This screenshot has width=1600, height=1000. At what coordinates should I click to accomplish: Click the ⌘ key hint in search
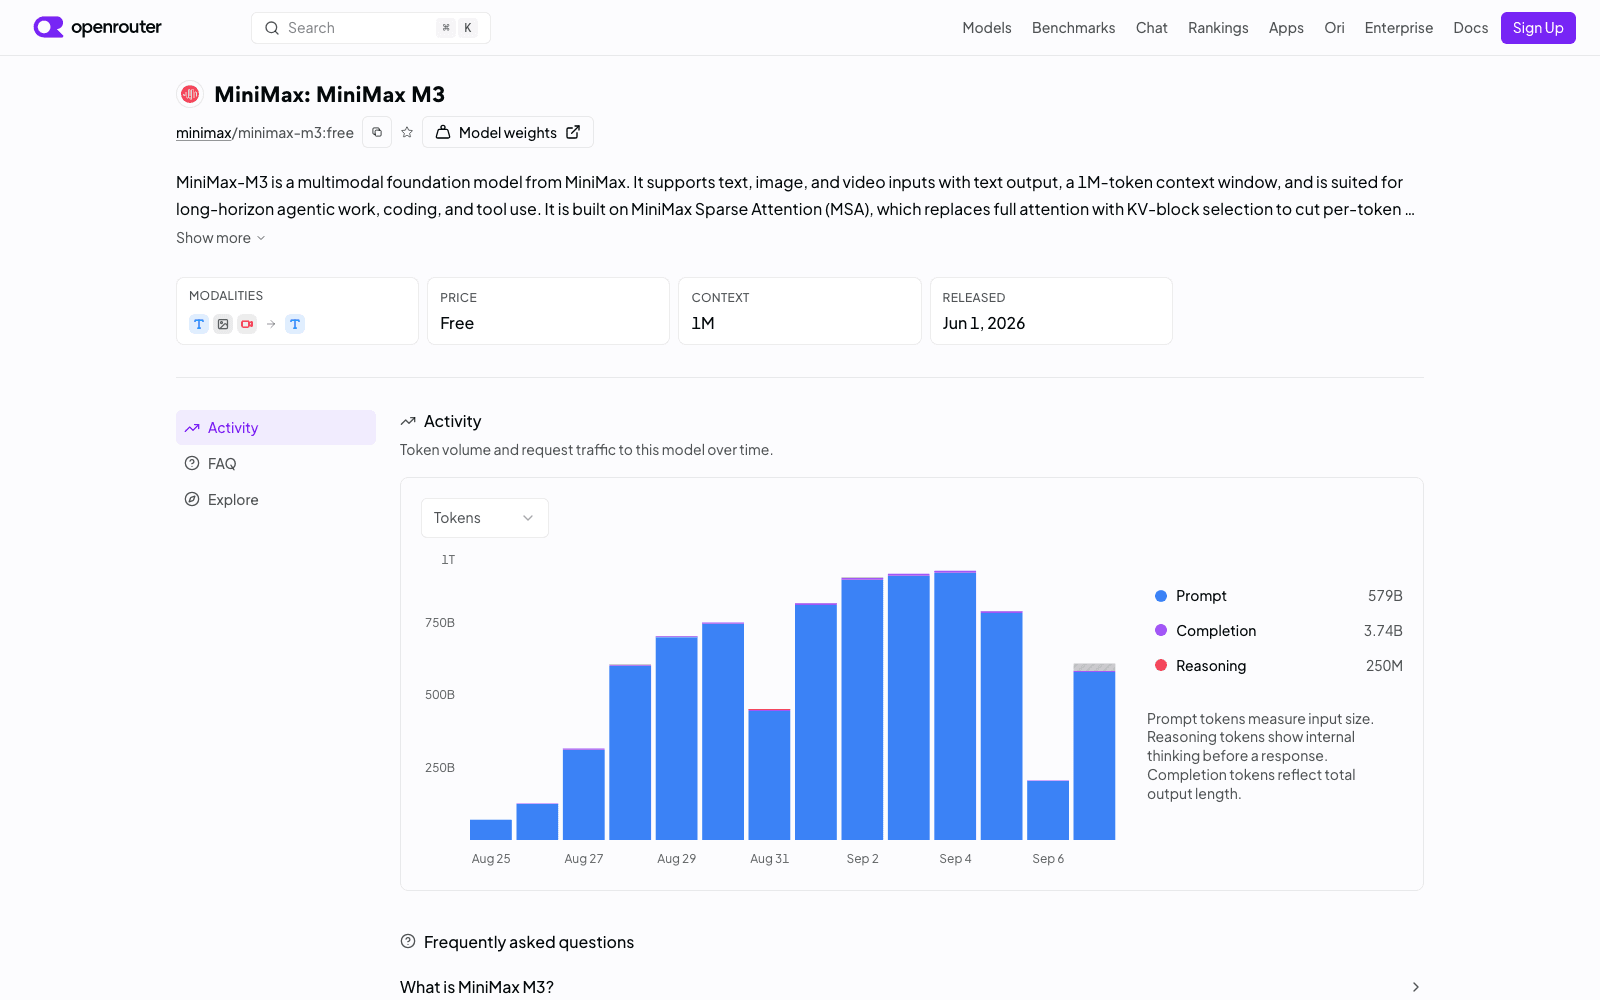pyautogui.click(x=446, y=28)
